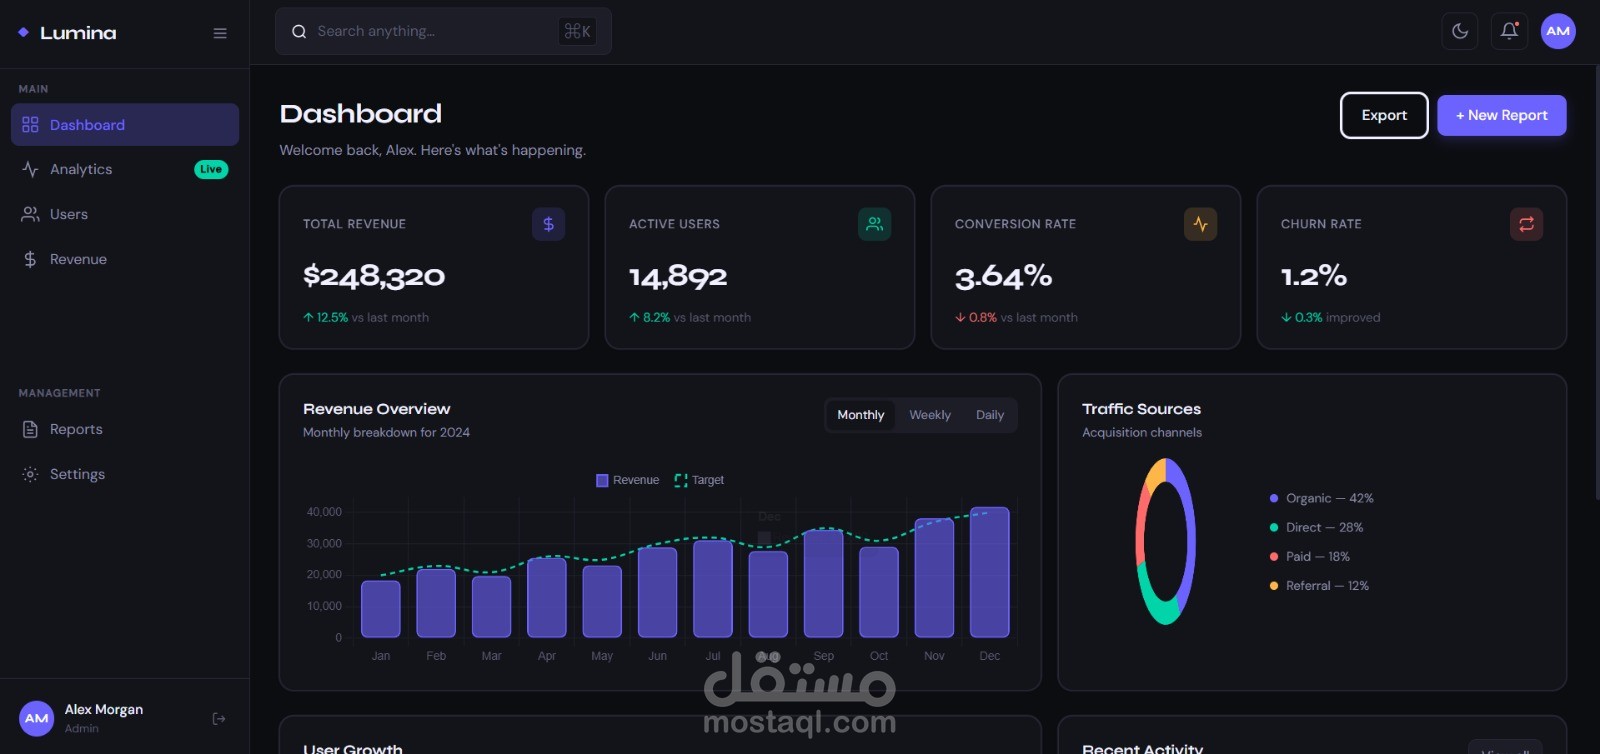Screen dimensions: 1600x754
Task: Go to Users page
Action: (x=125, y=214)
